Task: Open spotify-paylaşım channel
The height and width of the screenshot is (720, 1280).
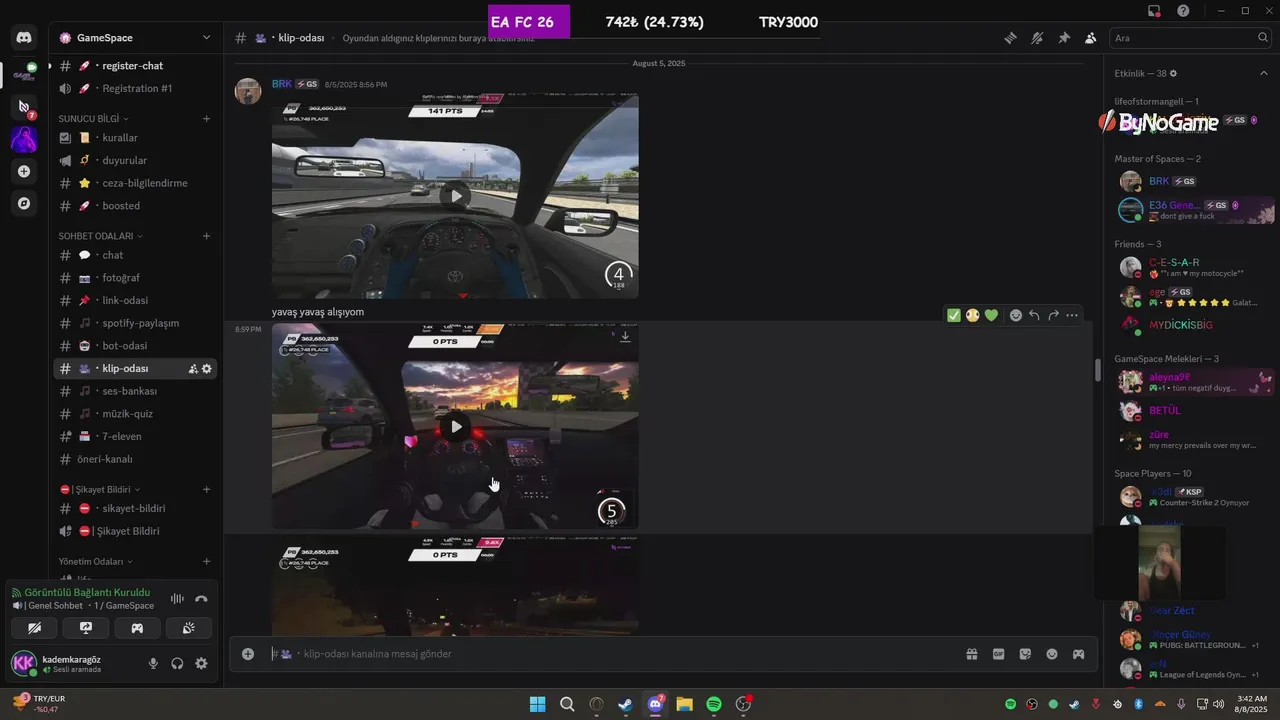Action: [x=135, y=323]
